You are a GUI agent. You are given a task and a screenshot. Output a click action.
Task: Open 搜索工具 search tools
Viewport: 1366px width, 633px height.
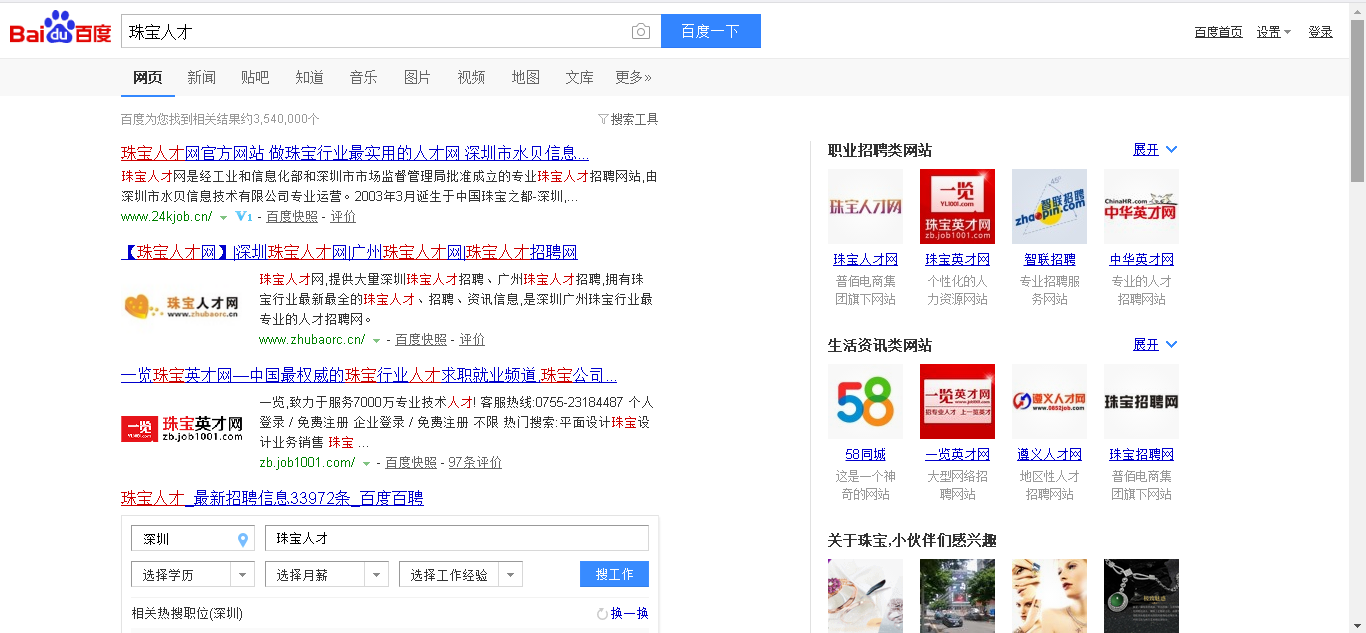click(634, 119)
